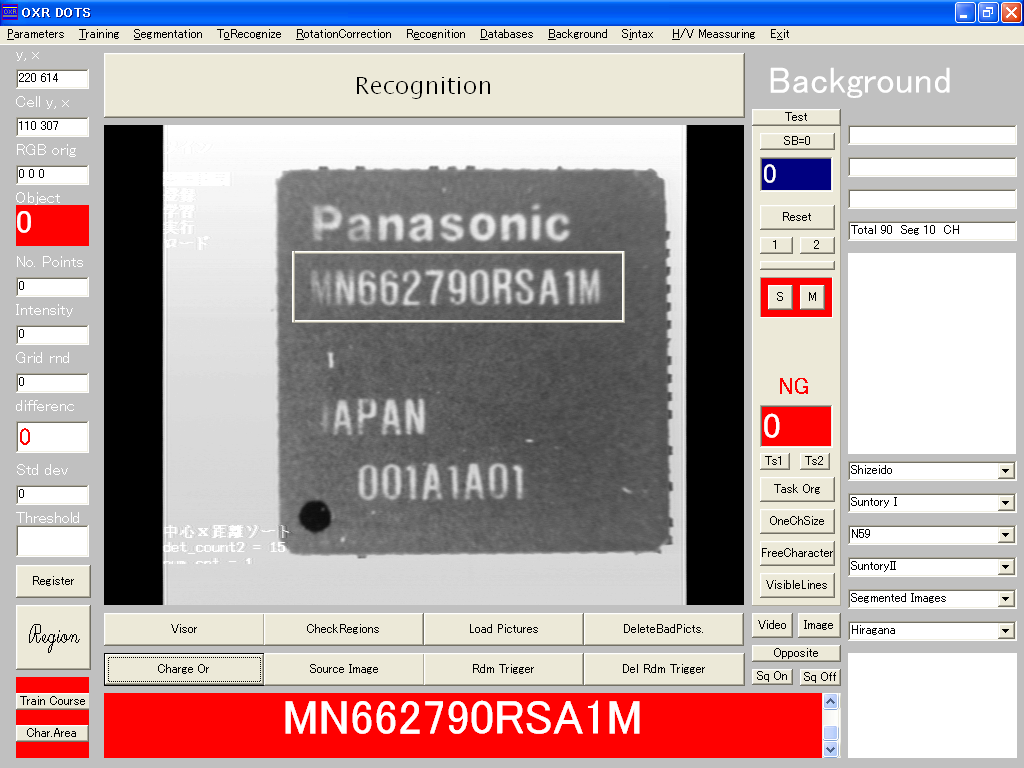The image size is (1024, 768).
Task: Turn Sq Off
Action: [820, 677]
